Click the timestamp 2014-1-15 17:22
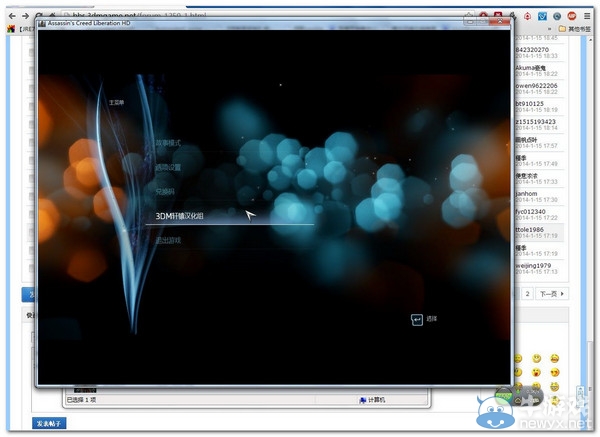 click(536, 218)
